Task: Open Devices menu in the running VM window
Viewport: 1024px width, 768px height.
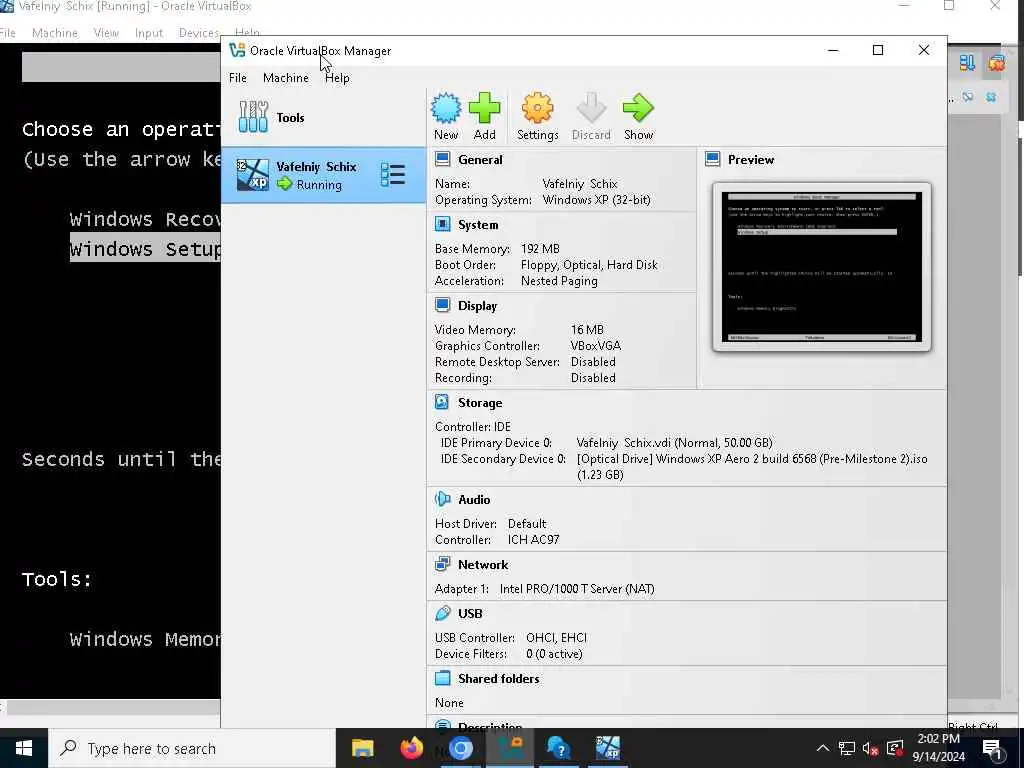Action: click(x=199, y=33)
